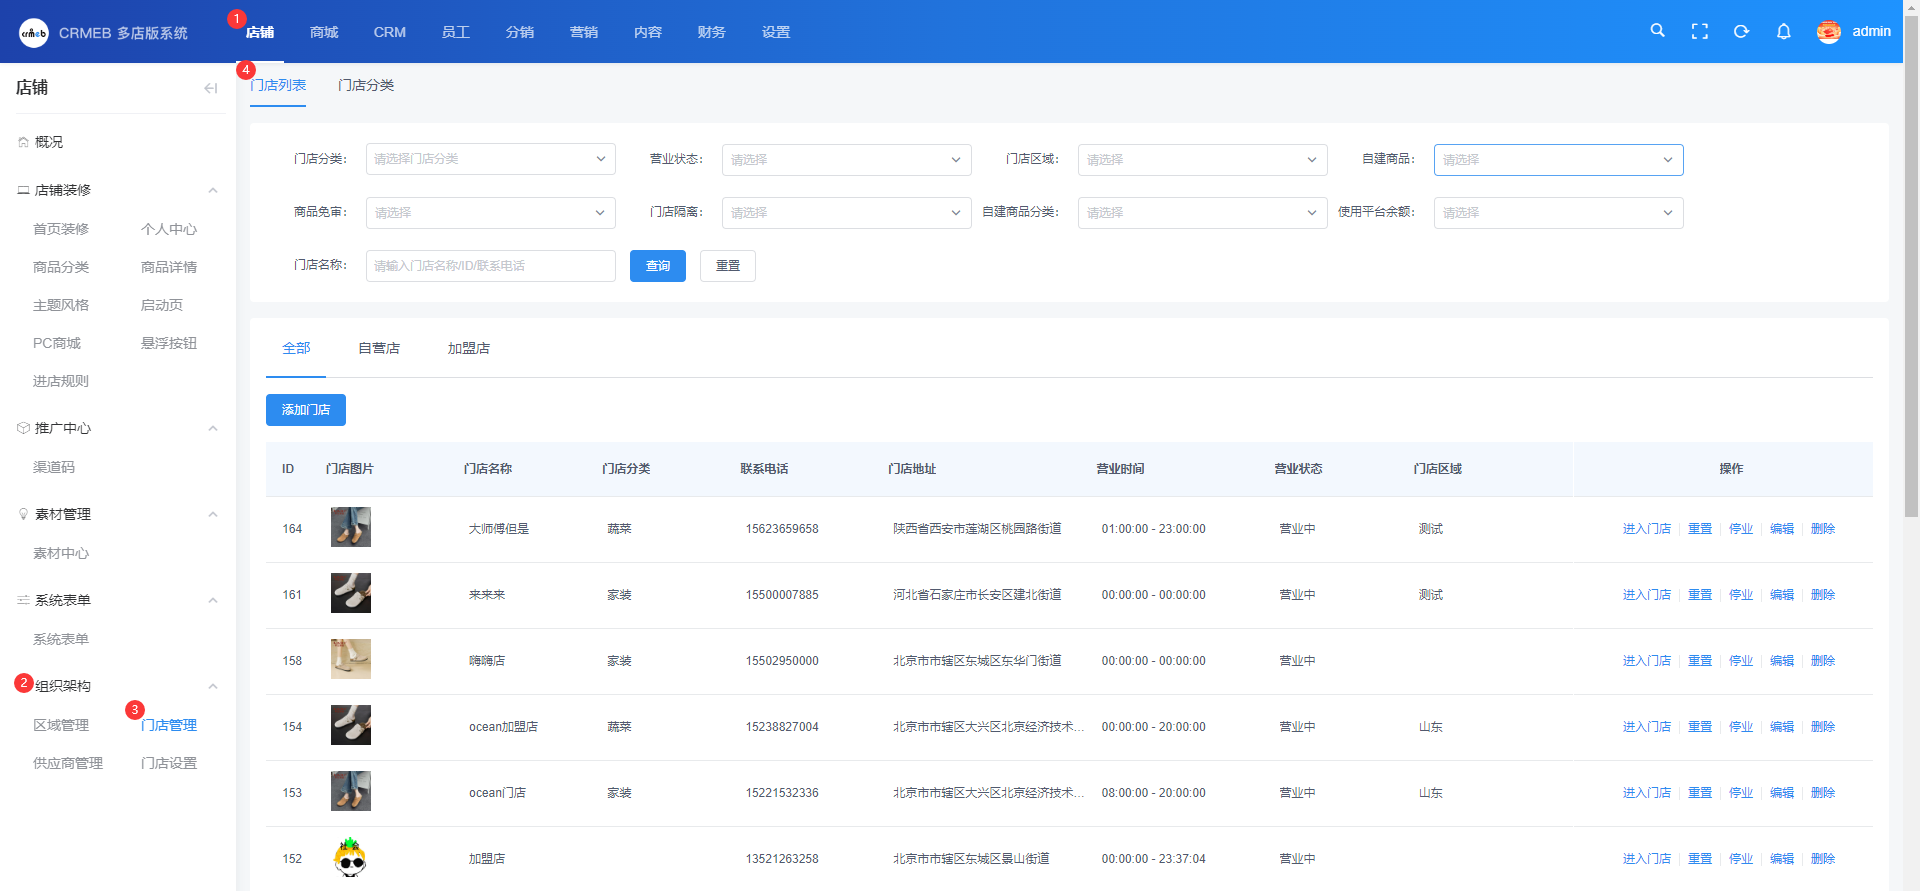Collapse the 店铺装修 sidebar group
The height and width of the screenshot is (891, 1920).
tap(212, 190)
